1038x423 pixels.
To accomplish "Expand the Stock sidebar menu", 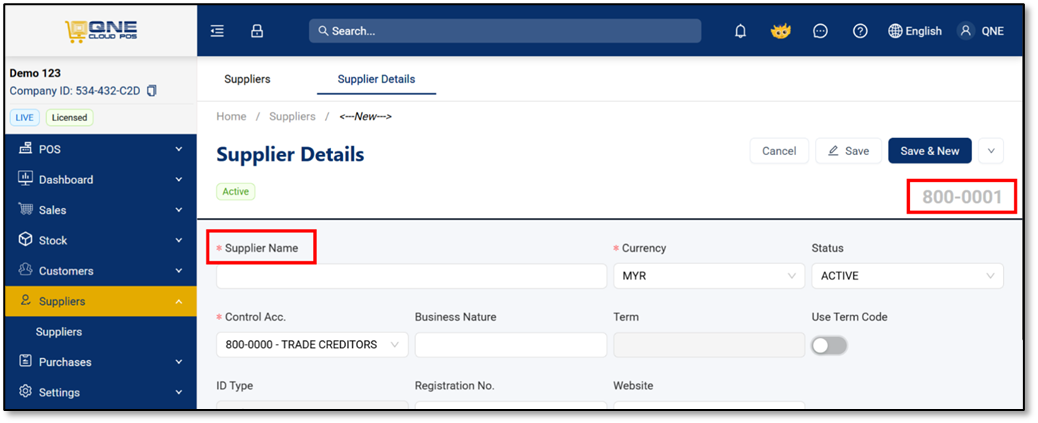I will pos(101,240).
